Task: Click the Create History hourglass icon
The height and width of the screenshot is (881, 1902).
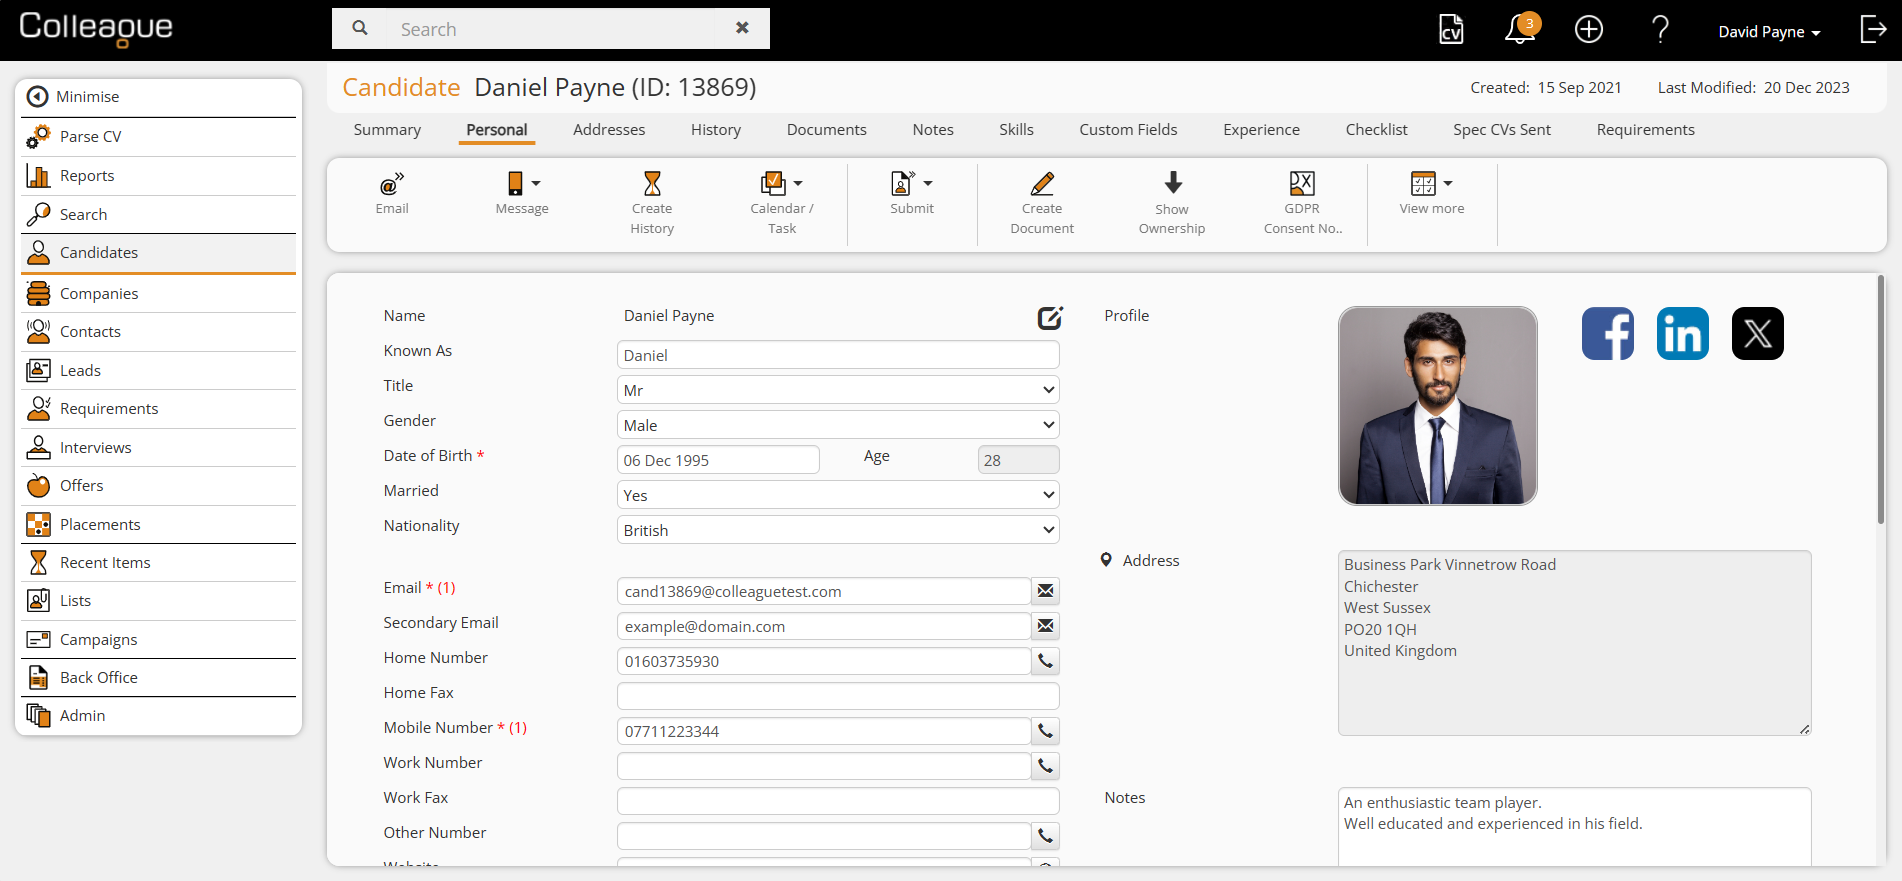Action: (x=652, y=184)
